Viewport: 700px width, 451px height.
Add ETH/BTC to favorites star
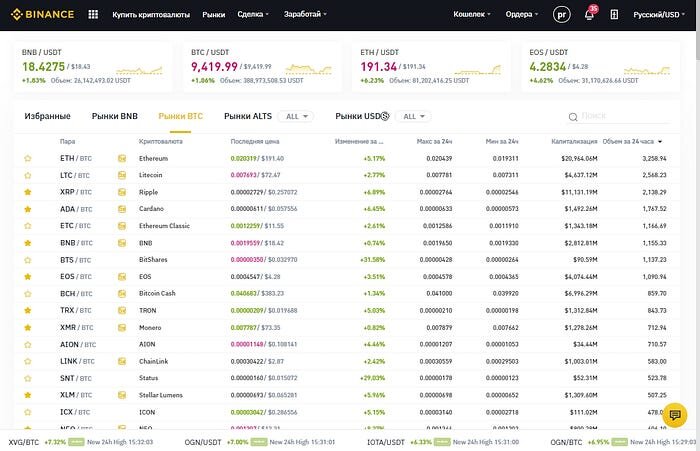click(28, 158)
